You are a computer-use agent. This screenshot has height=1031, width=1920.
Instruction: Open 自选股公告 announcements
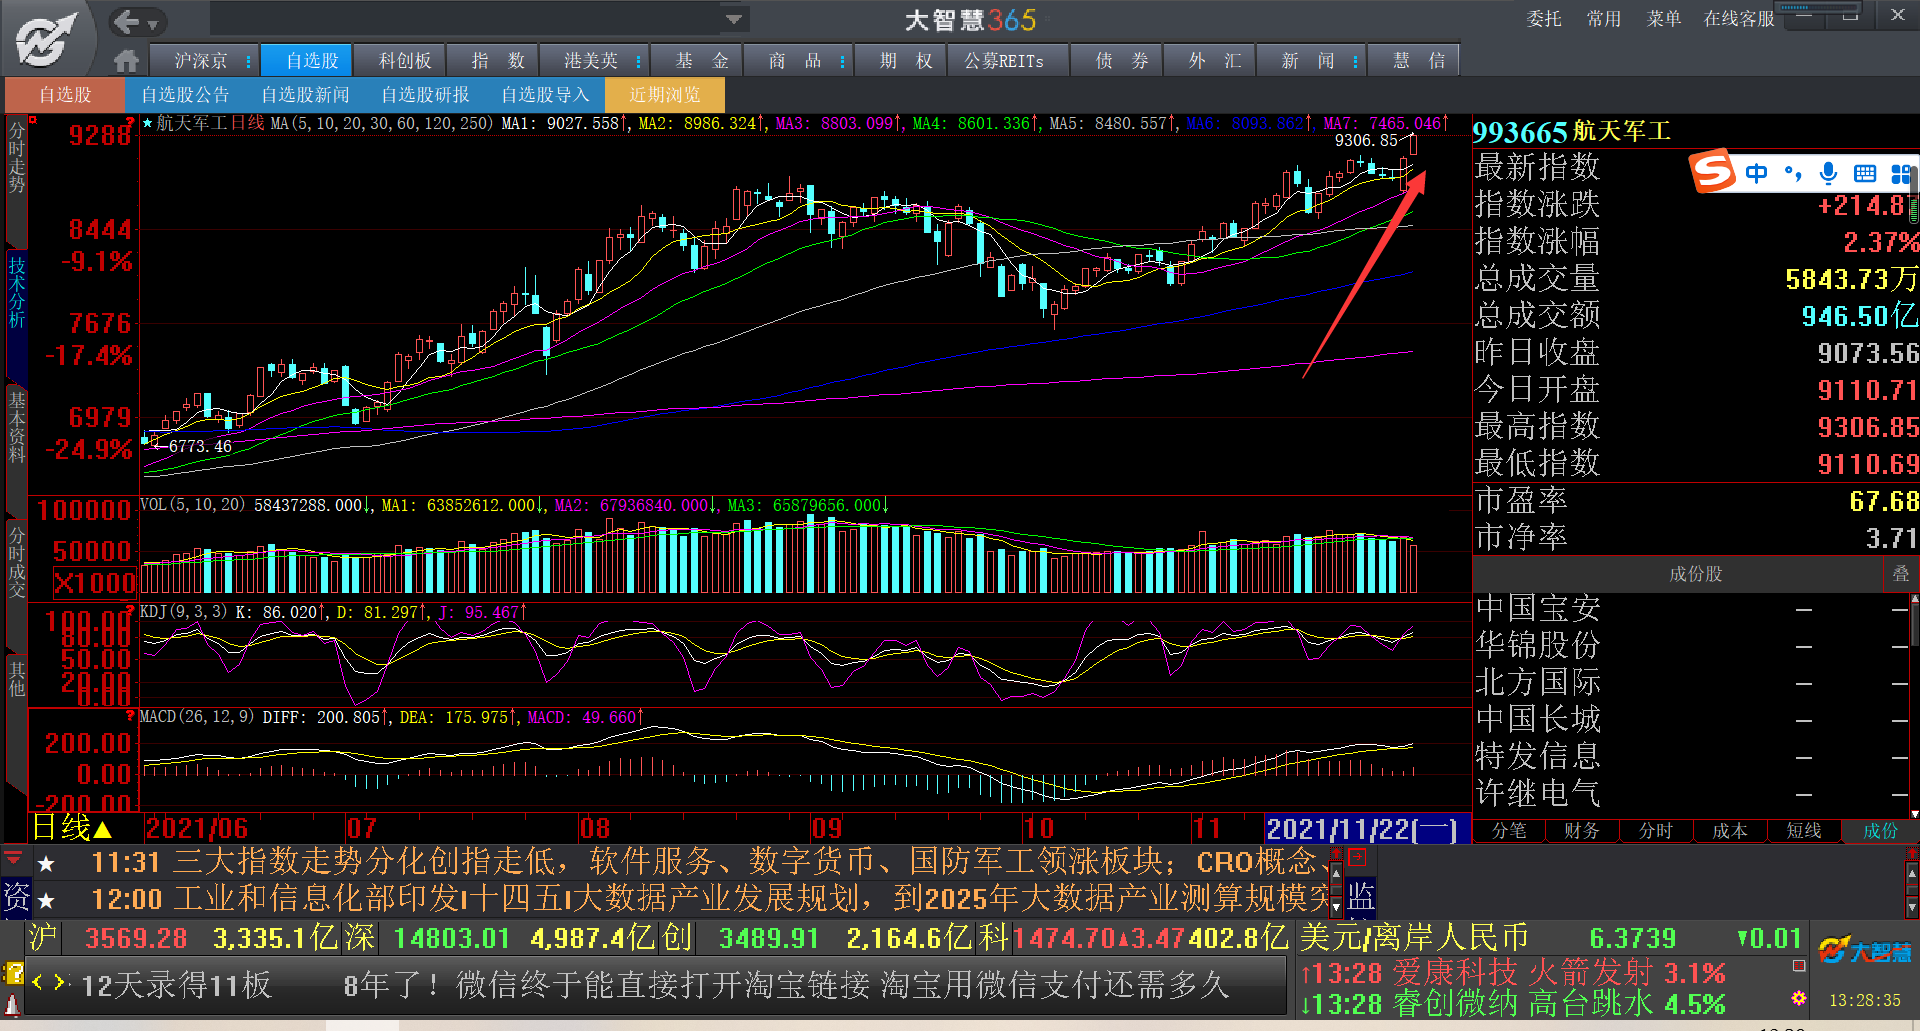tap(185, 95)
